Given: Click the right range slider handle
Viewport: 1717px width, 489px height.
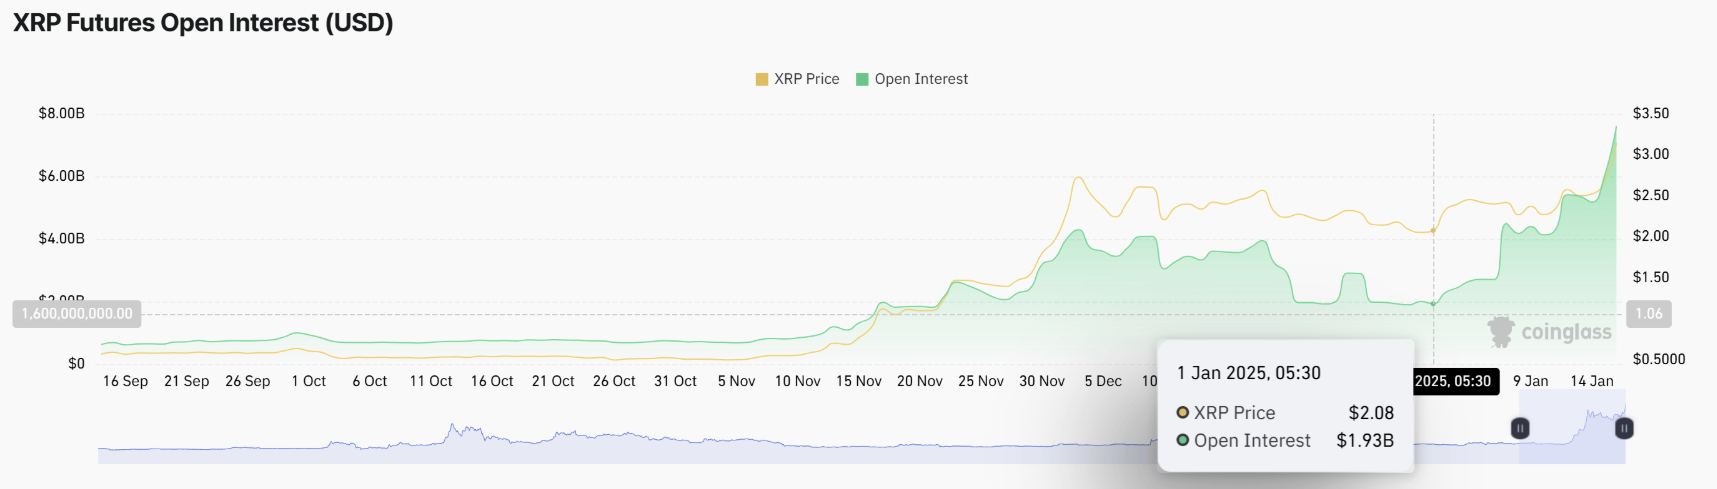Looking at the screenshot, I should click(1624, 428).
